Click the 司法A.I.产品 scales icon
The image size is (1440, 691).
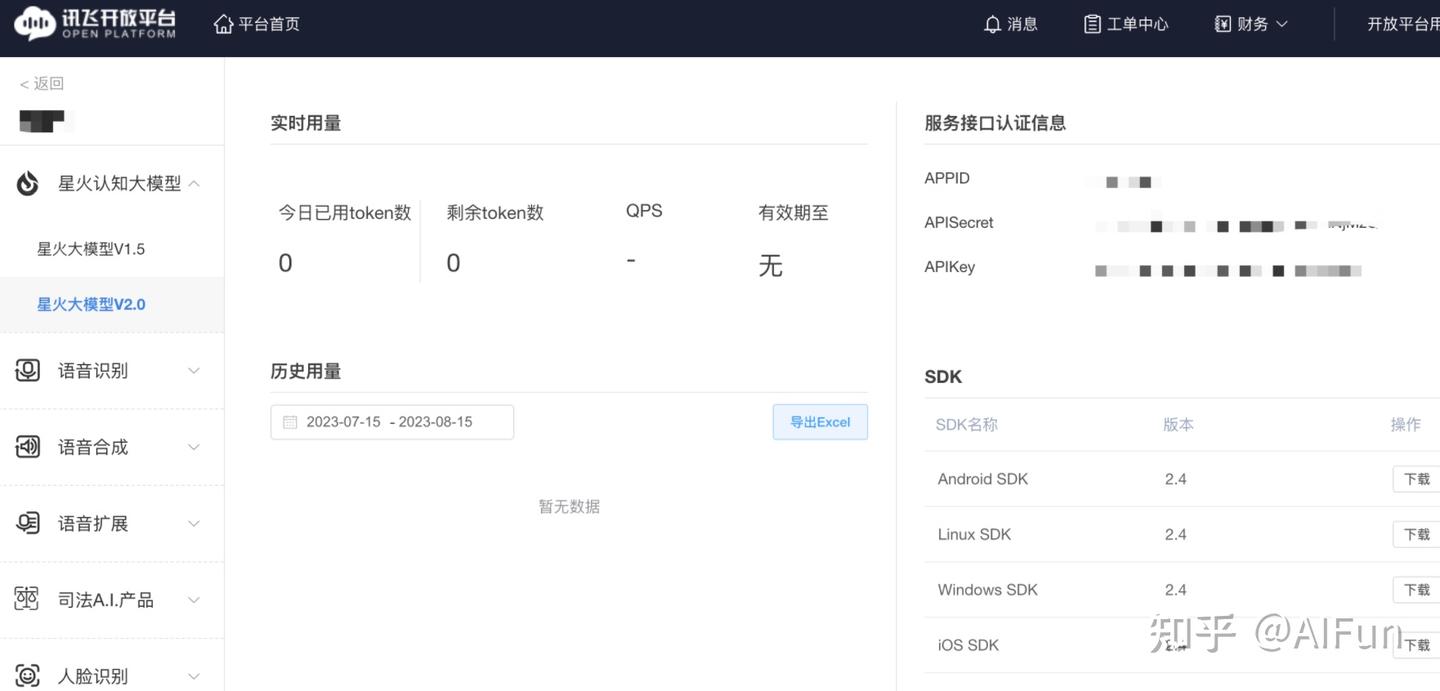(27, 600)
